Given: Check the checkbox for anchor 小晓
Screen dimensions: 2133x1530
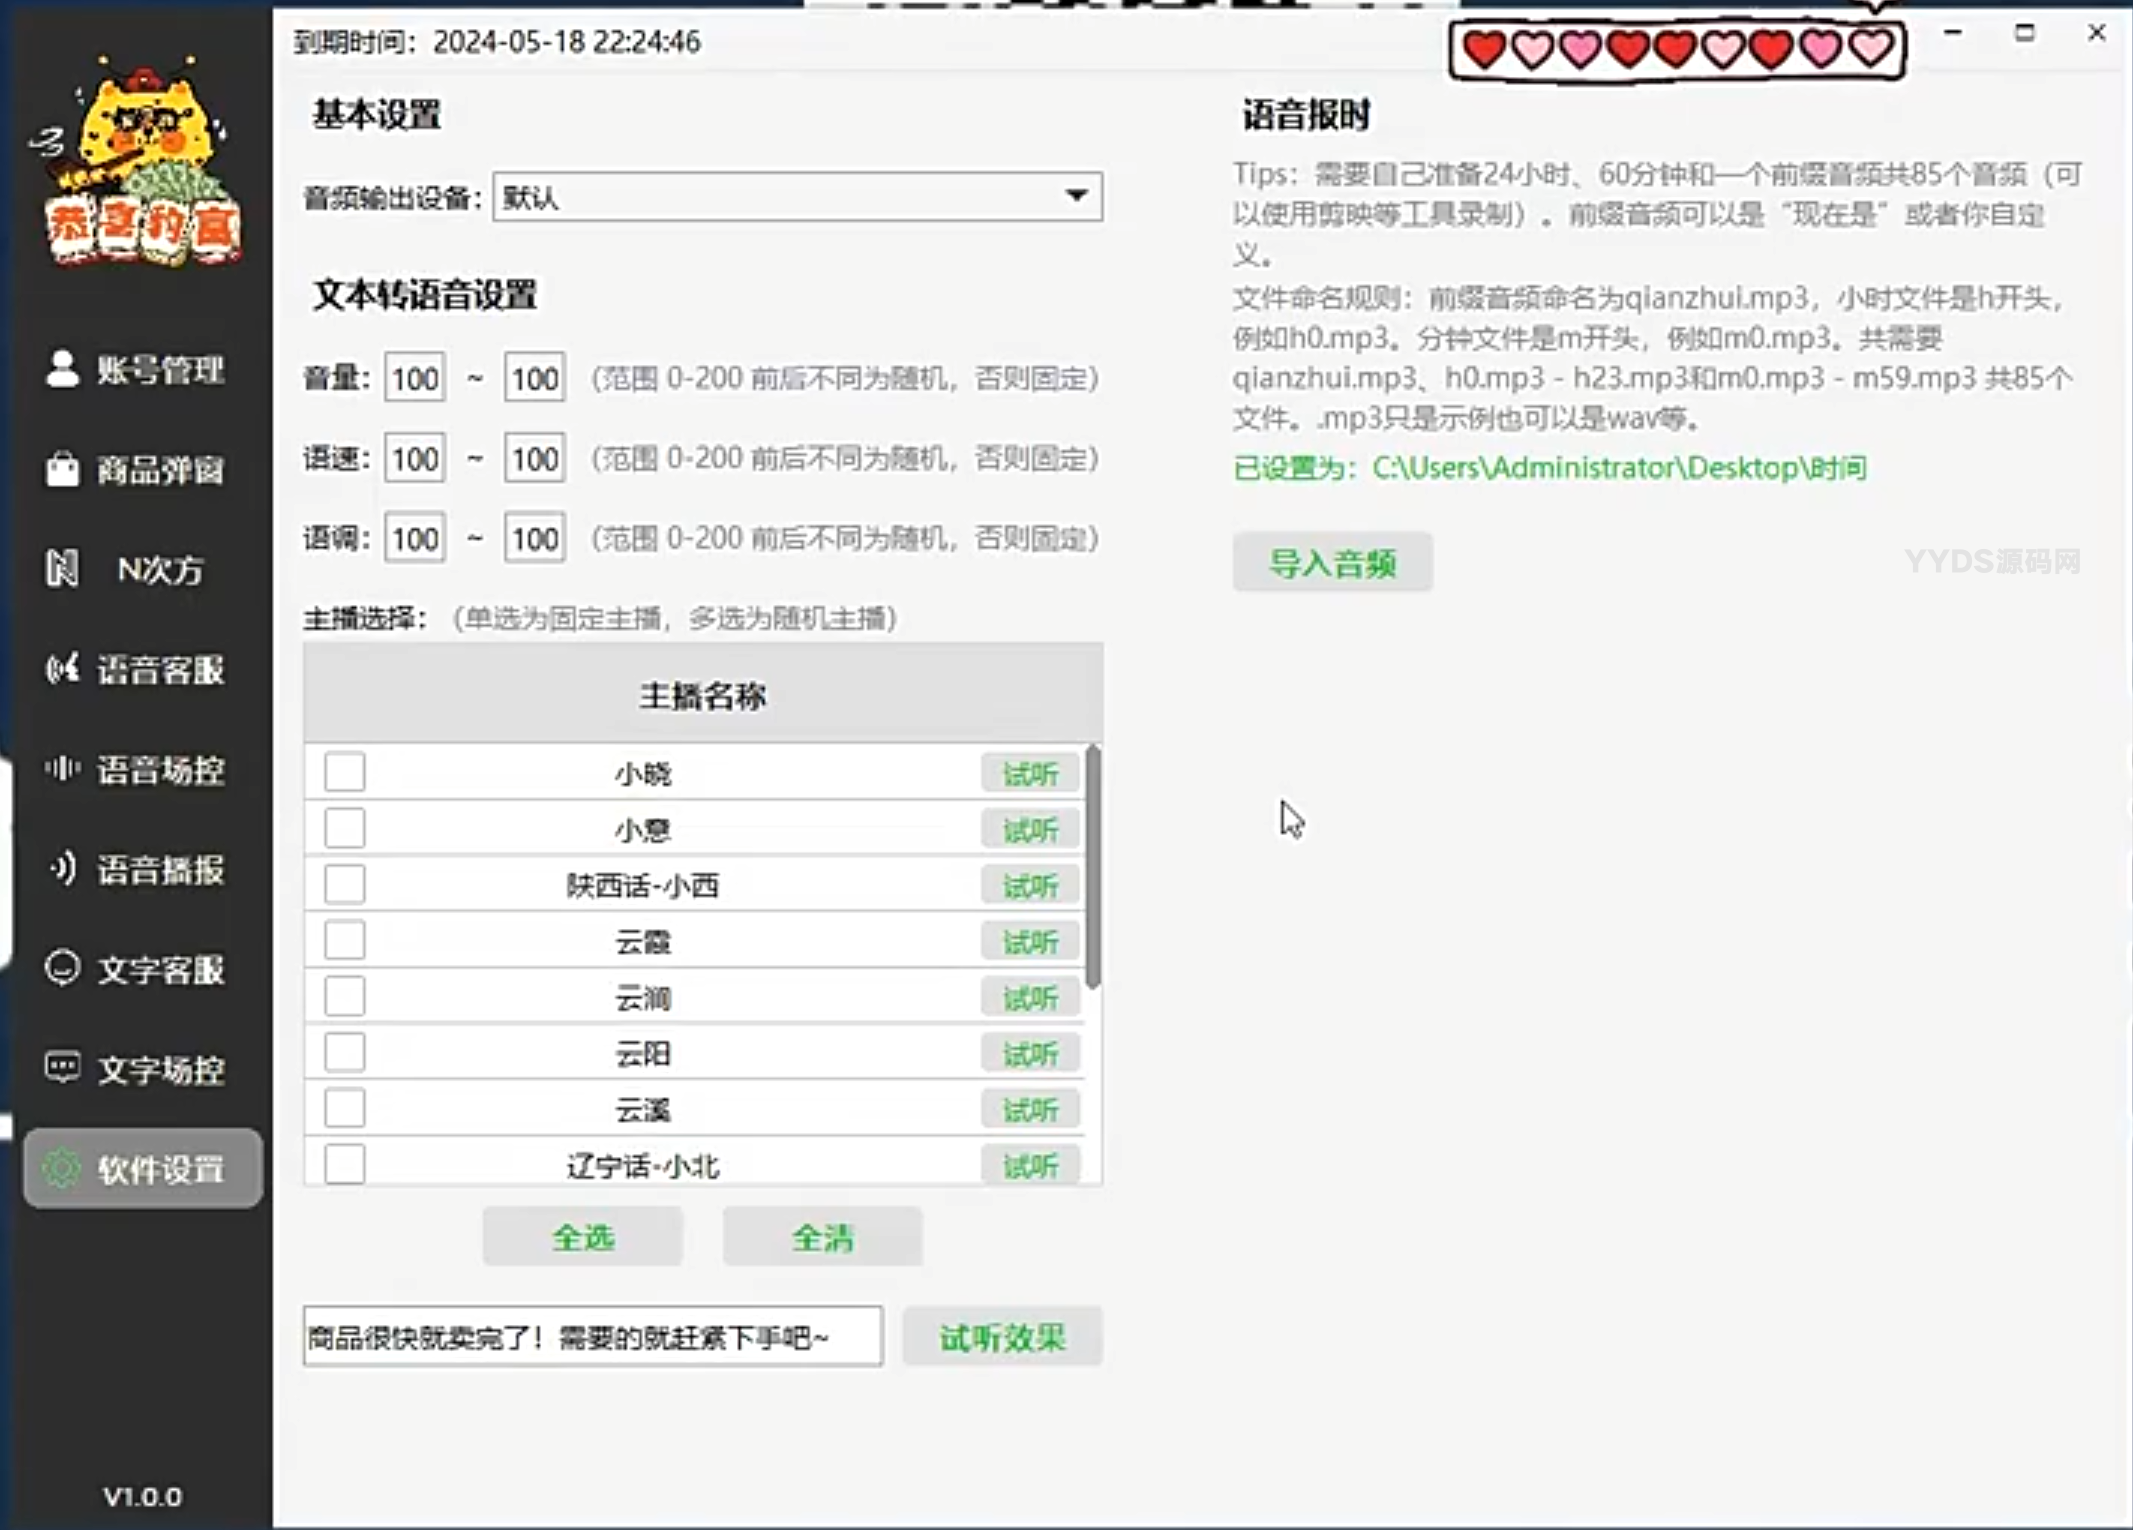Looking at the screenshot, I should (x=344, y=772).
